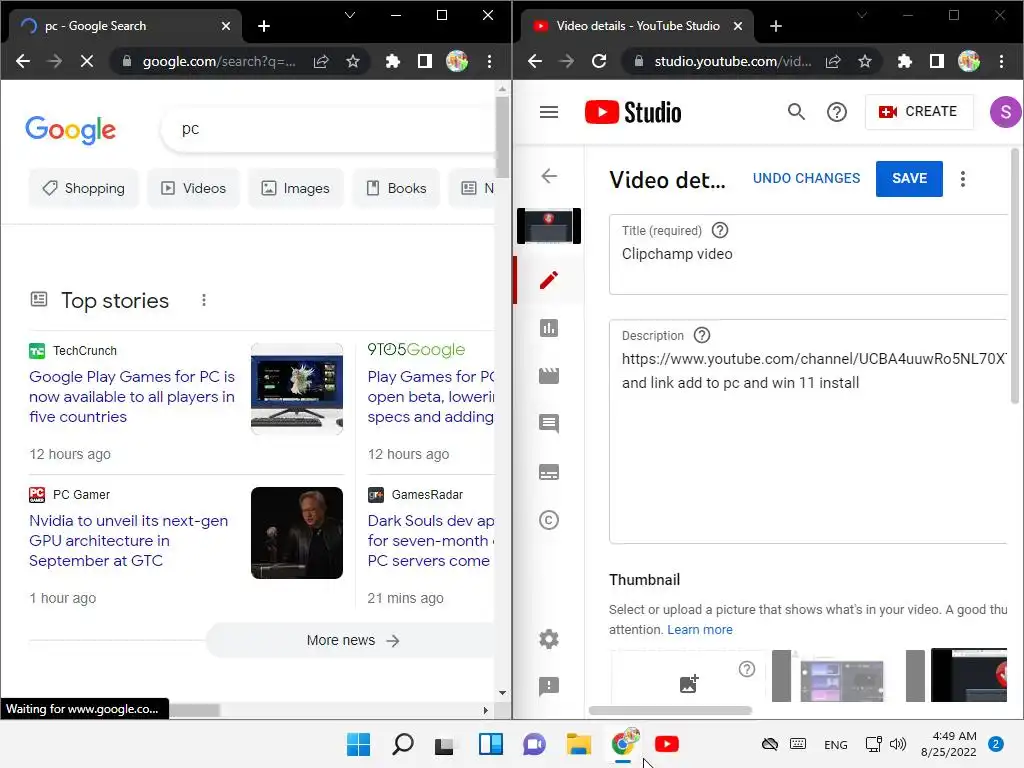The height and width of the screenshot is (768, 1024).
Task: Filter results by Shopping
Action: [84, 188]
